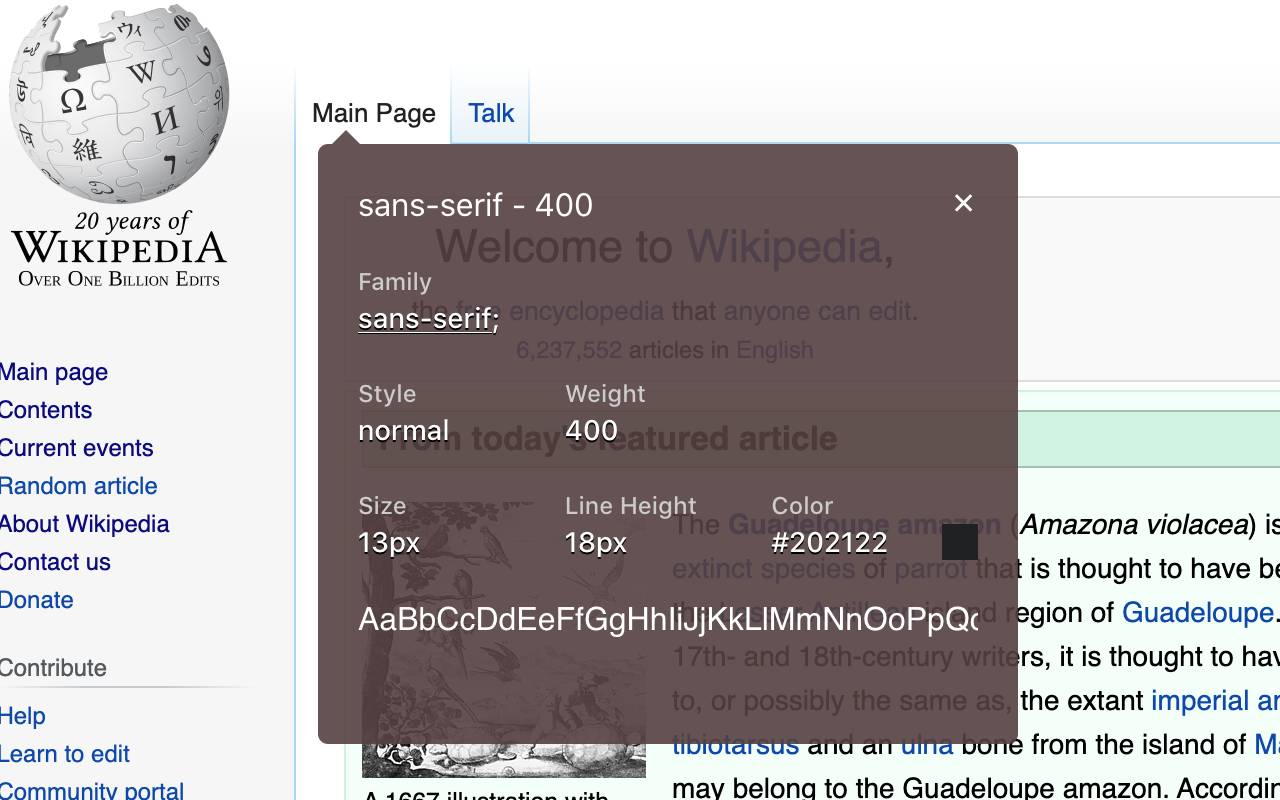Open the Main page sidebar link
The width and height of the screenshot is (1280, 800).
[x=53, y=371]
